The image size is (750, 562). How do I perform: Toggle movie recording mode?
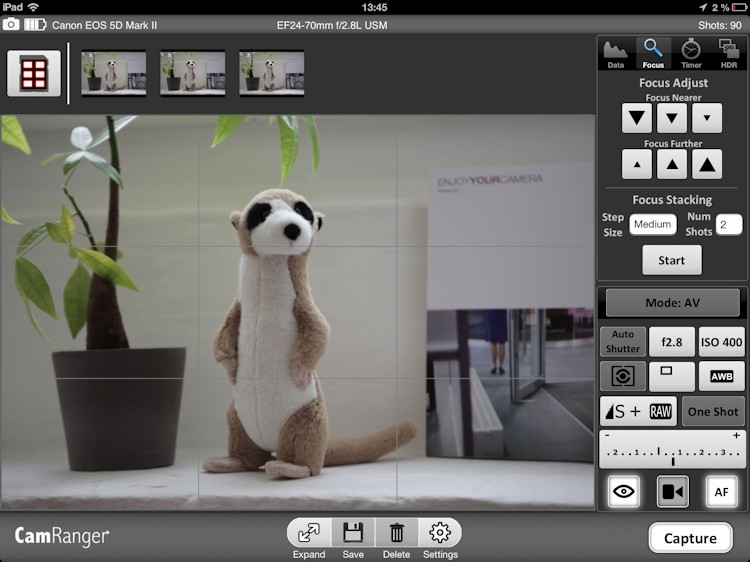(x=673, y=491)
